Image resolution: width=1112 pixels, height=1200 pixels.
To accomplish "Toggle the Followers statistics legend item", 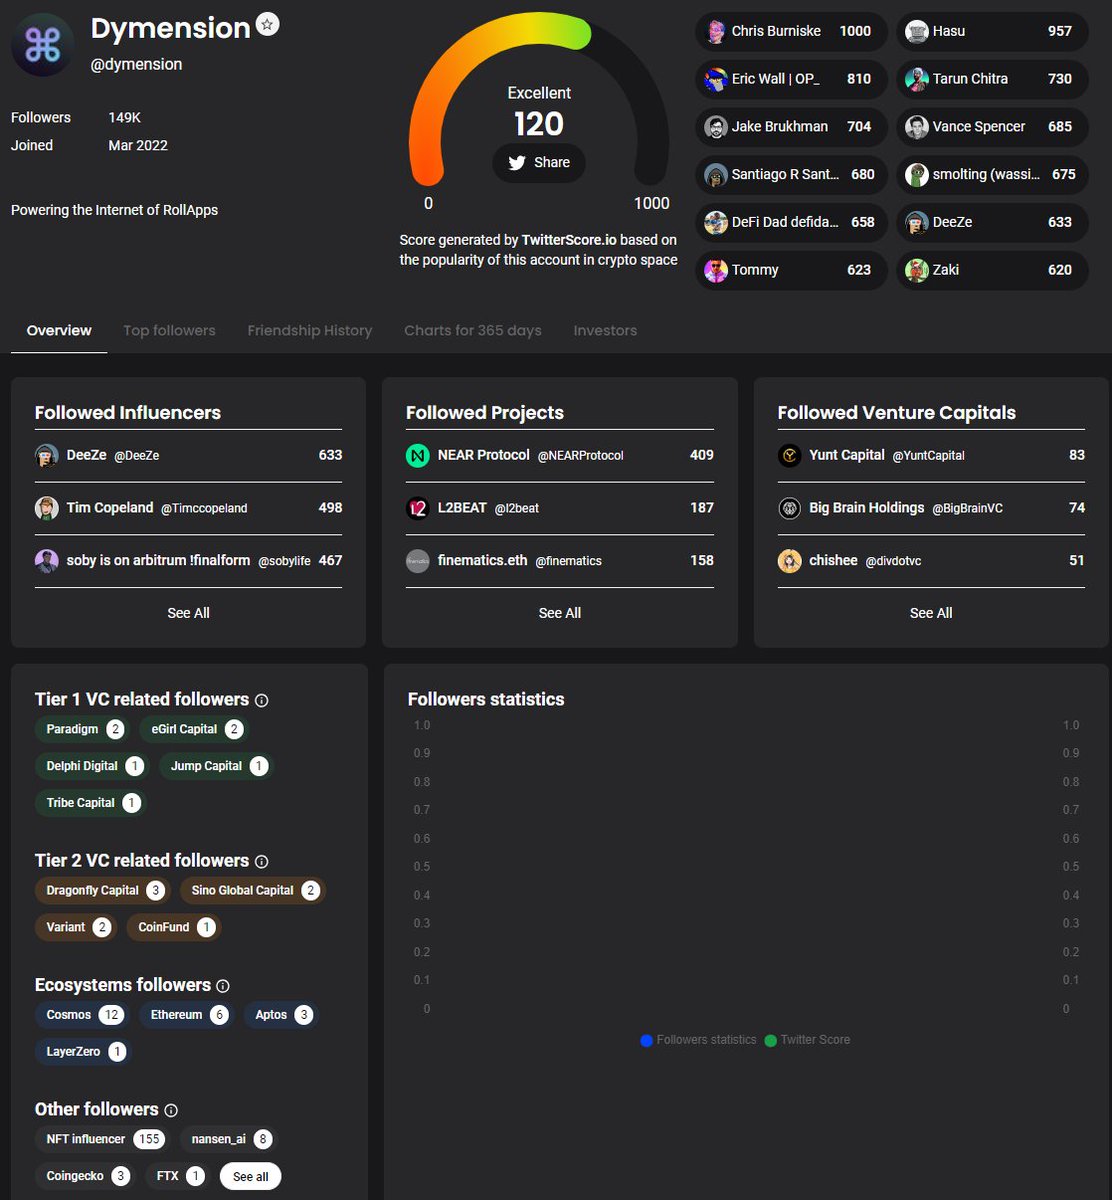I will tap(698, 1040).
